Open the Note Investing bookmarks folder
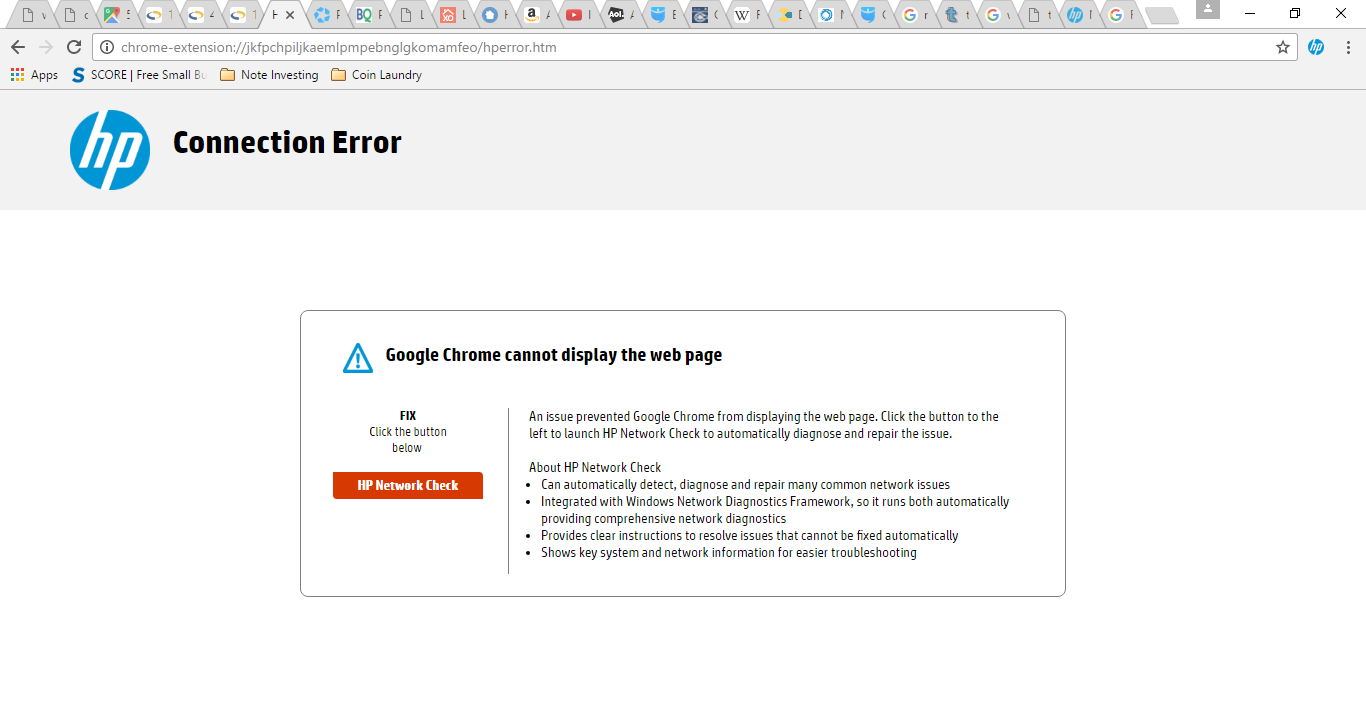 [x=269, y=75]
